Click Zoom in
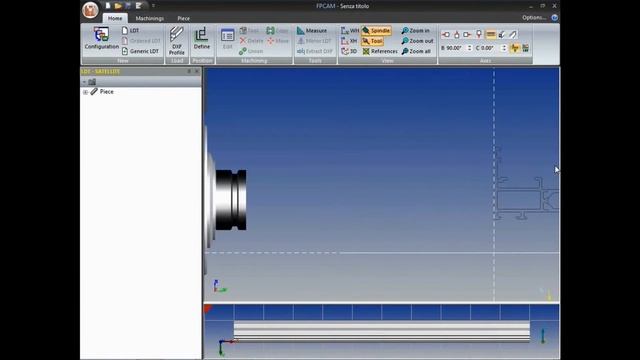The width and height of the screenshot is (640, 360). pos(415,31)
